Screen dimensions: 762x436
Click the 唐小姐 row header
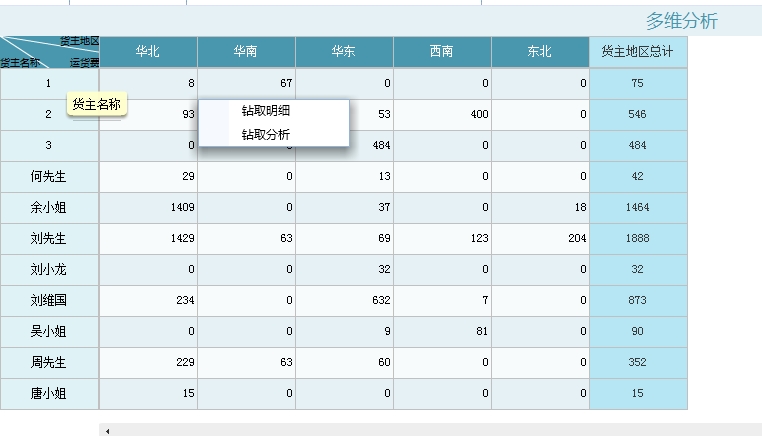(x=49, y=394)
